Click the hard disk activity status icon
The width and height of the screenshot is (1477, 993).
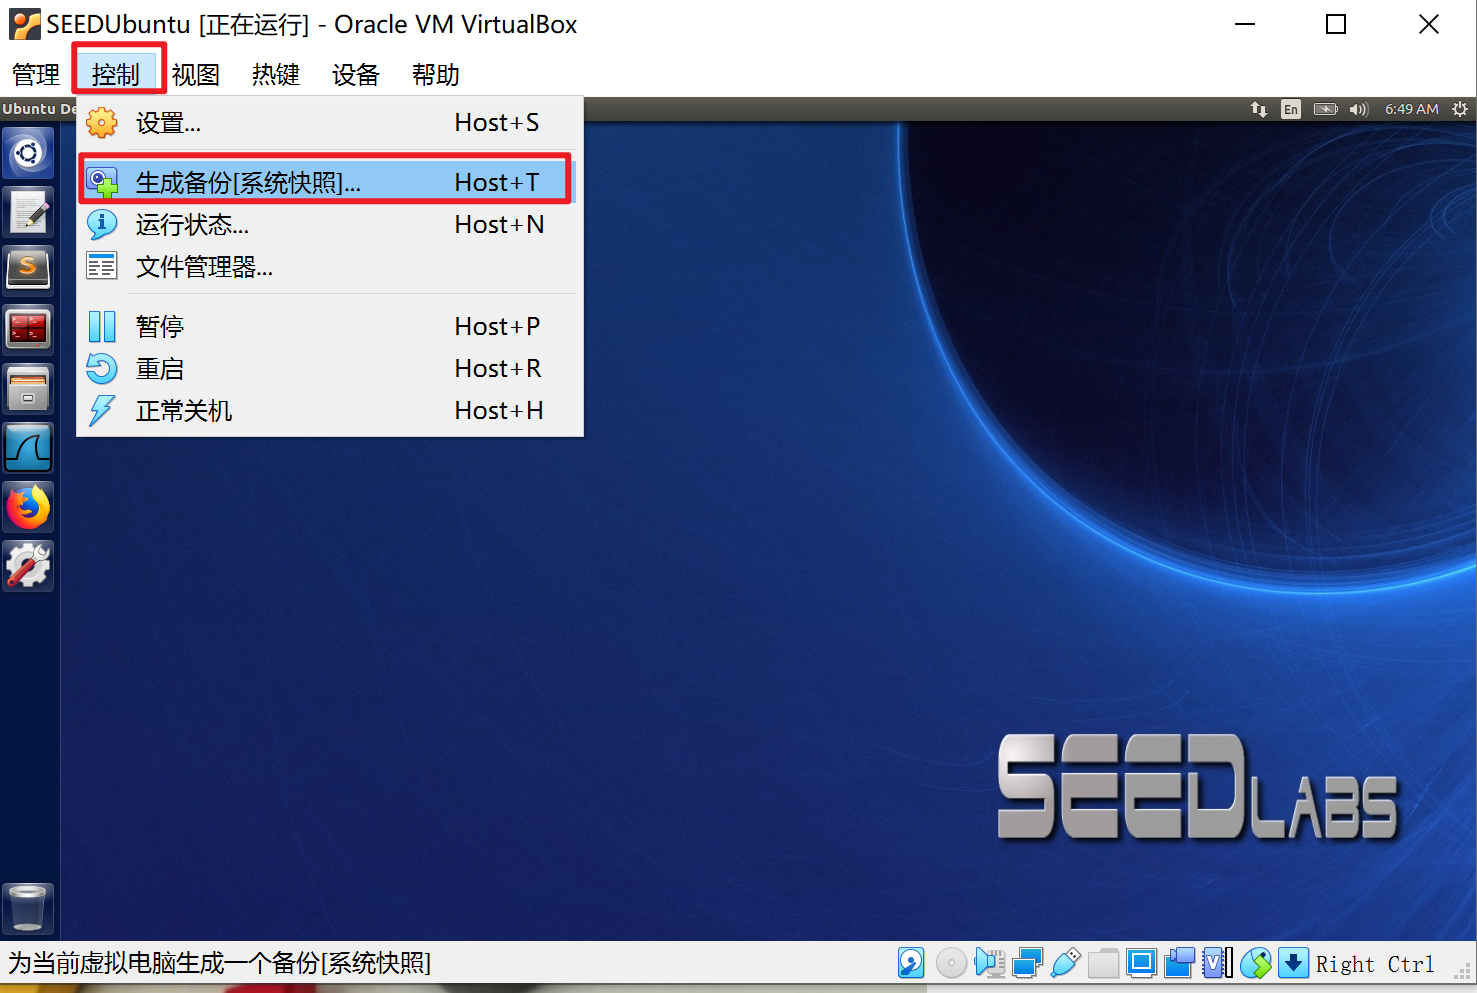[x=911, y=963]
